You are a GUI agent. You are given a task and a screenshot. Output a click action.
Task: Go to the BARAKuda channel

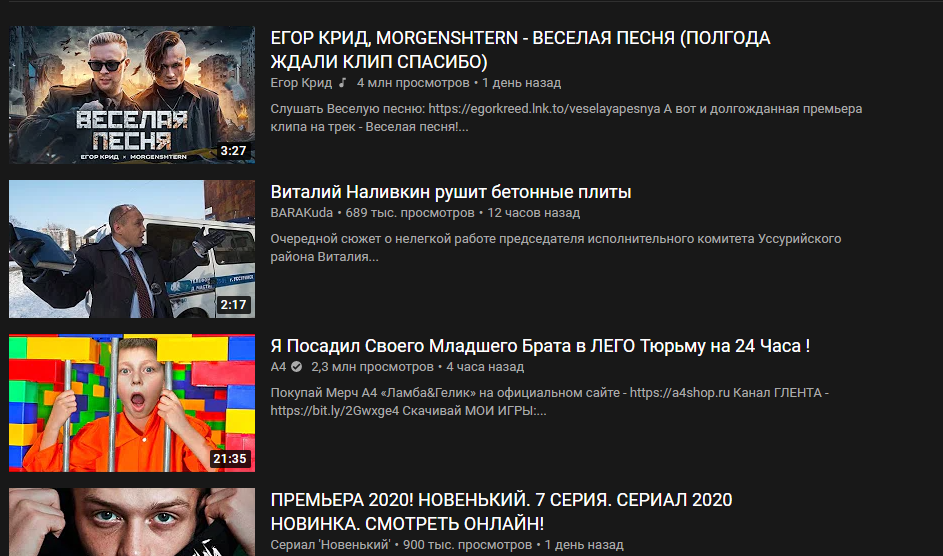tap(301, 213)
